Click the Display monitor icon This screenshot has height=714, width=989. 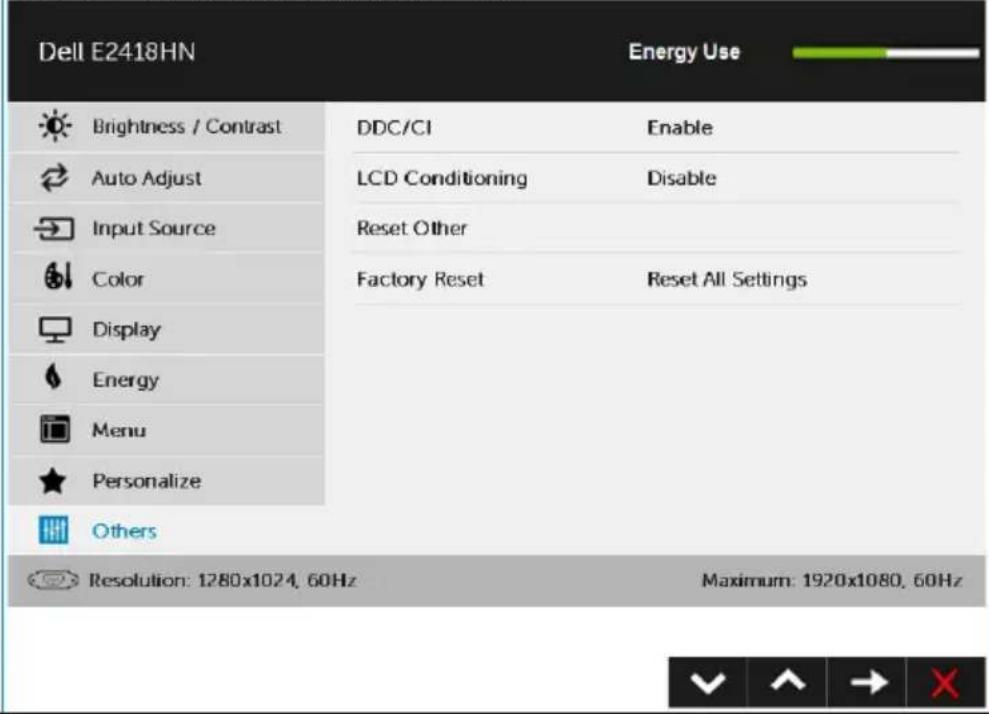pyautogui.click(x=56, y=329)
